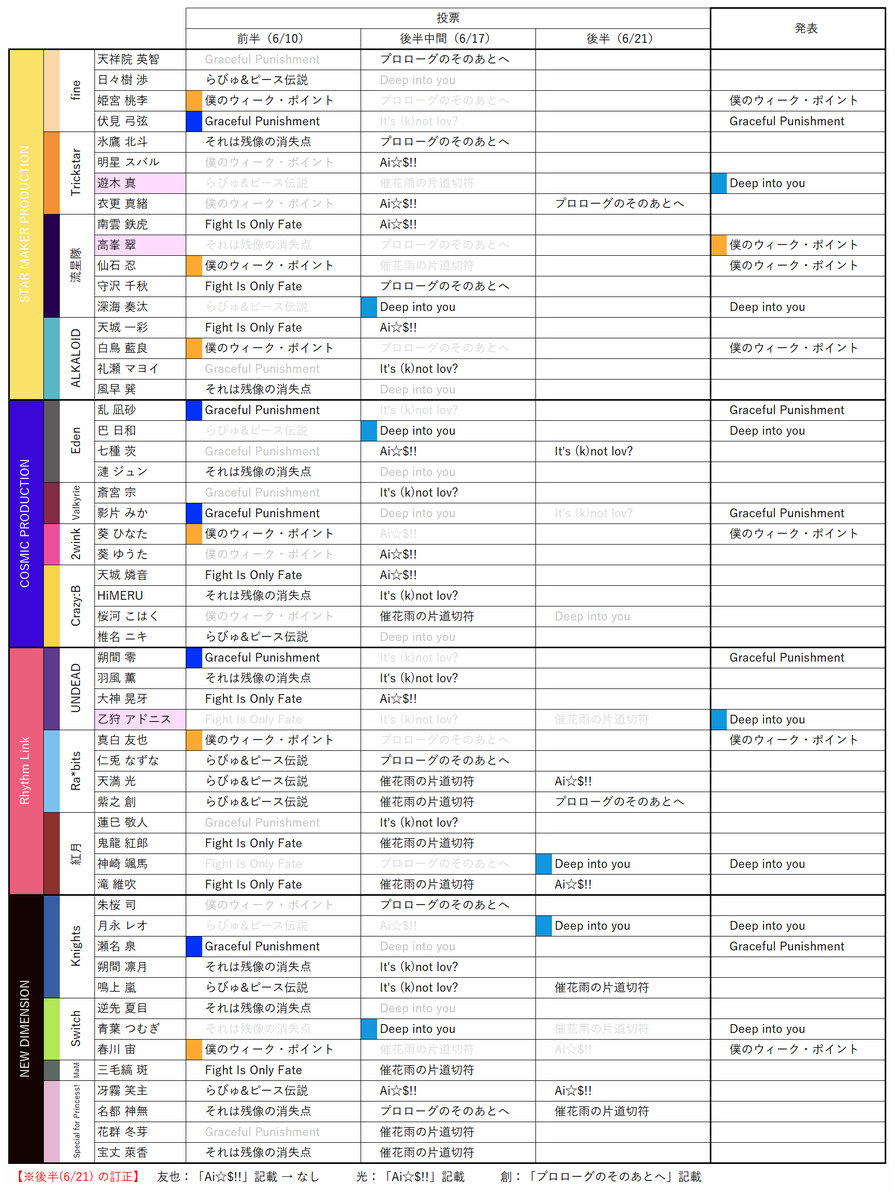
Task: Click footer correction 創：「プロローグのそのあとへ」記載
Action: pyautogui.click(x=601, y=1177)
